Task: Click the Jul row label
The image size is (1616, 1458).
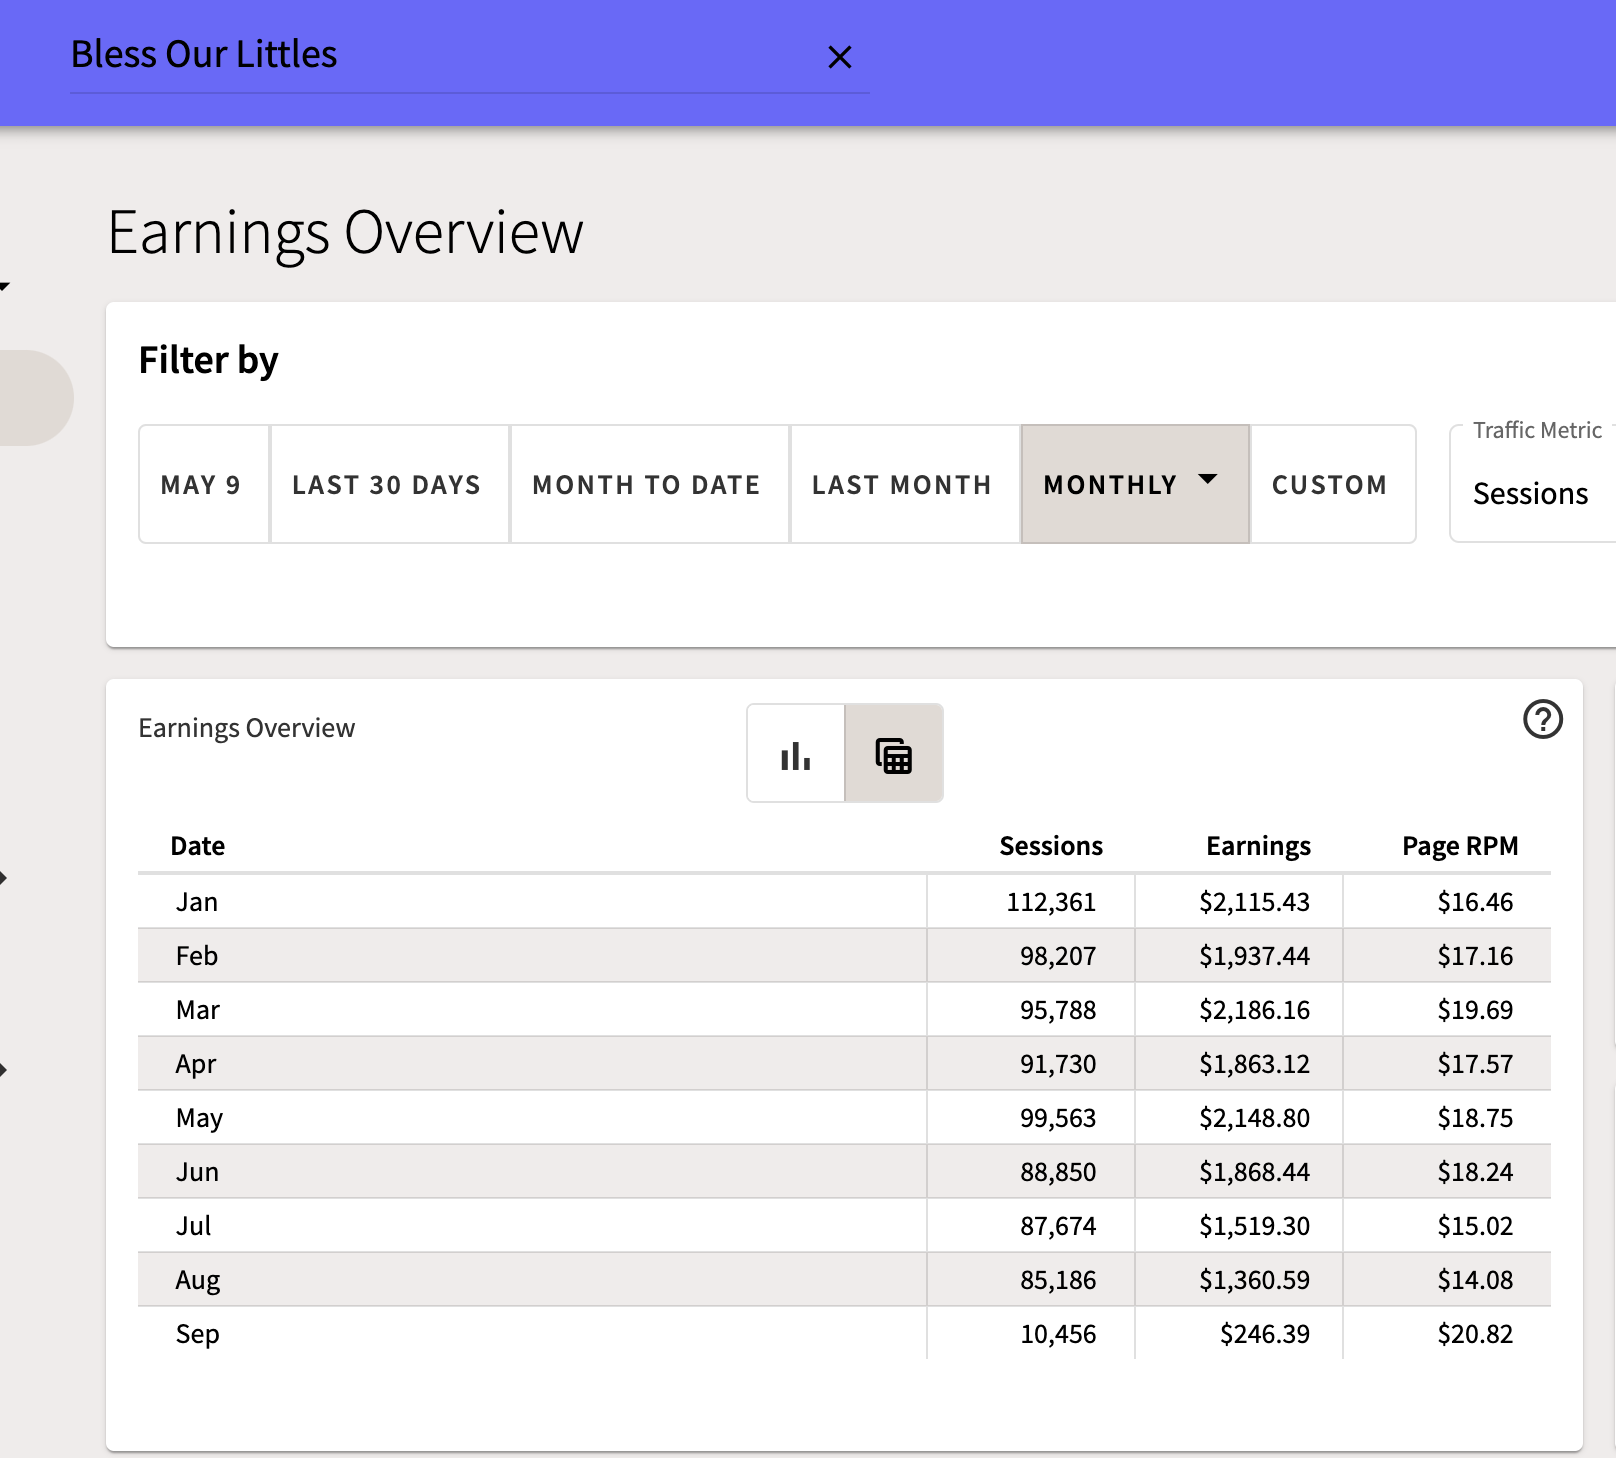Action: [x=193, y=1226]
